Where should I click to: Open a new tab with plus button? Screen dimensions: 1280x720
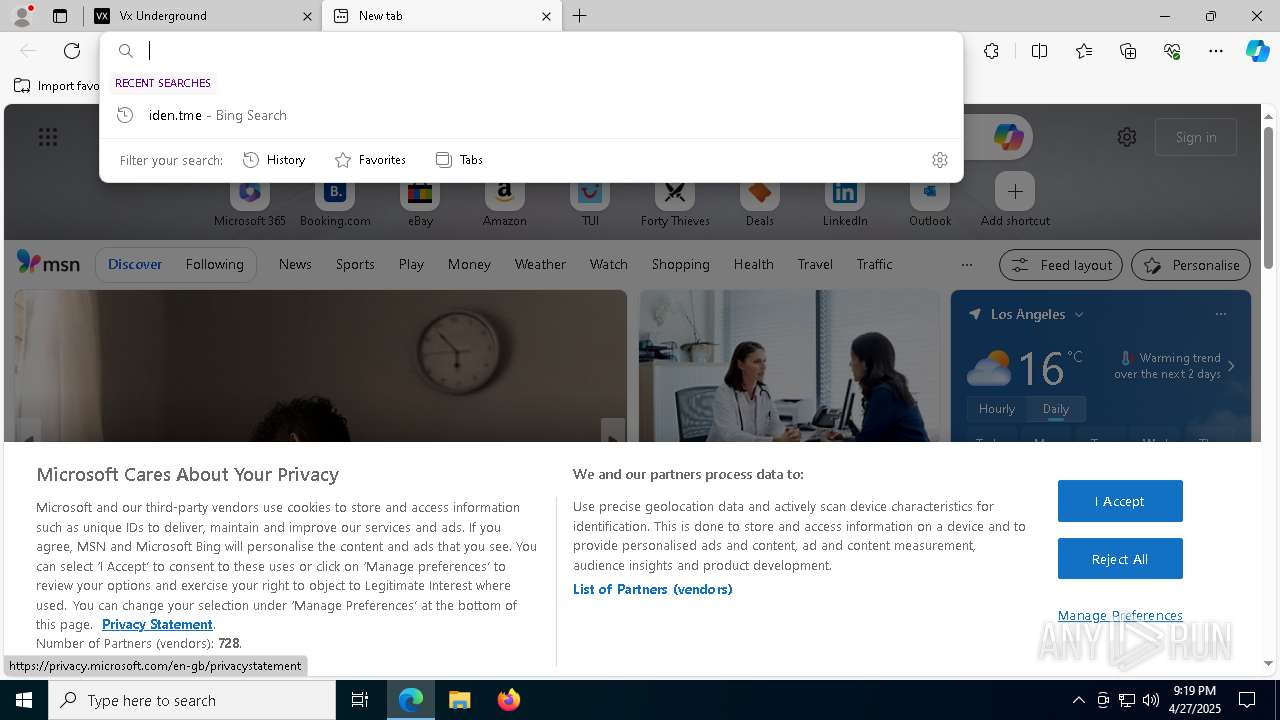(579, 16)
